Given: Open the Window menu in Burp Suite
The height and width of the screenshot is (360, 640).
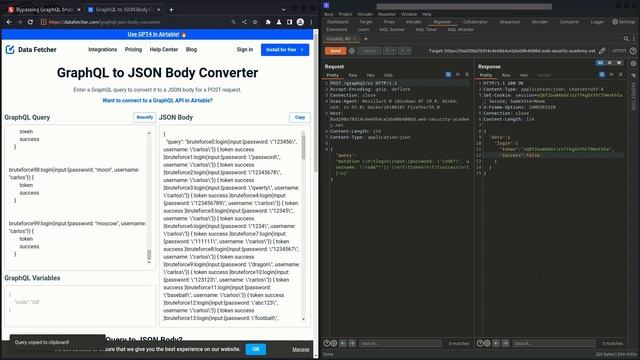Looking at the screenshot, I should point(409,14).
